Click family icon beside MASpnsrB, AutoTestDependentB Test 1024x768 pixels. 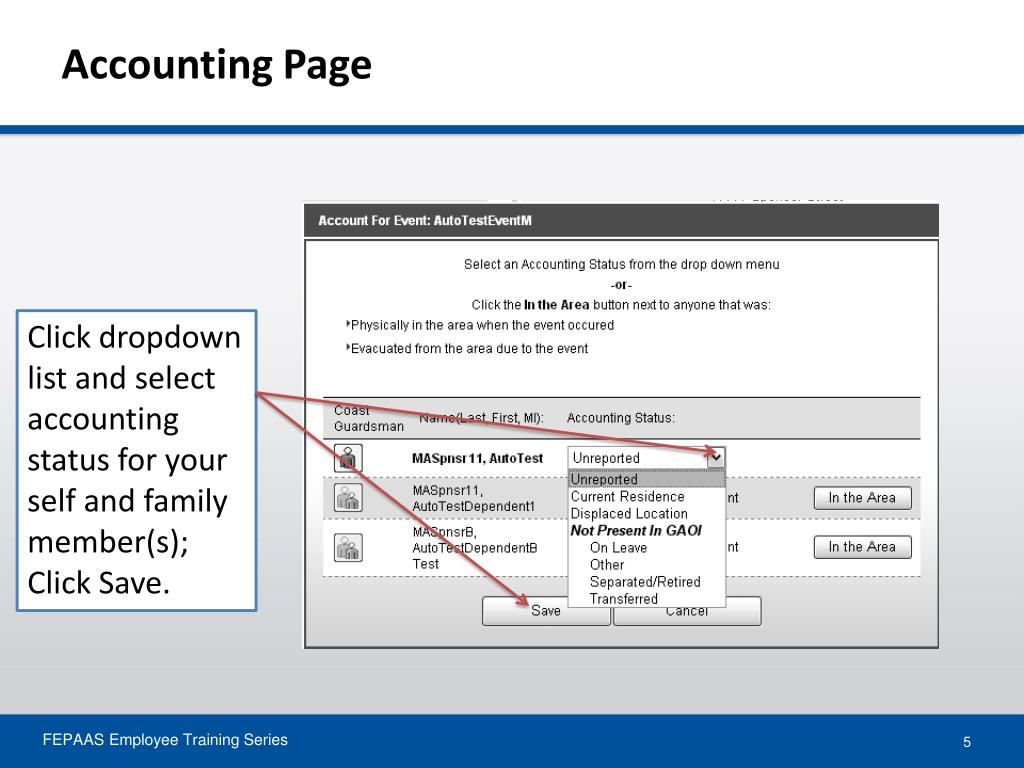coord(348,547)
